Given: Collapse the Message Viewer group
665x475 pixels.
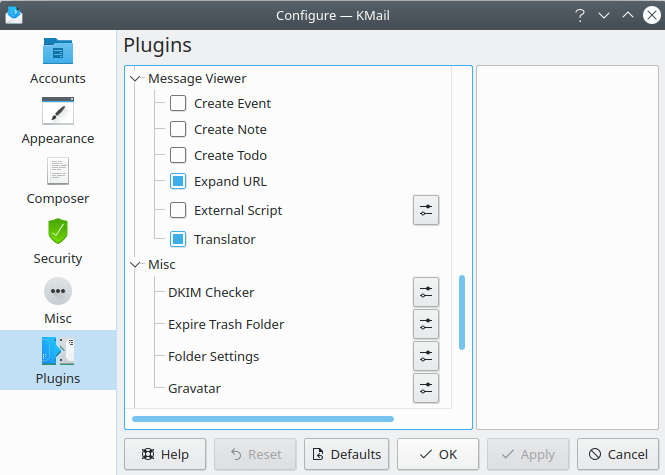Looking at the screenshot, I should (136, 78).
